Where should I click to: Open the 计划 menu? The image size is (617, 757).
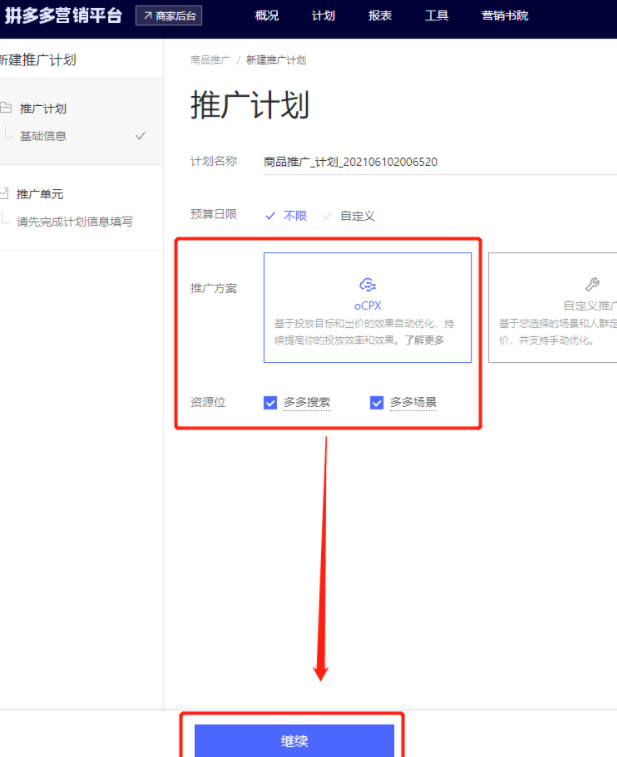point(323,16)
